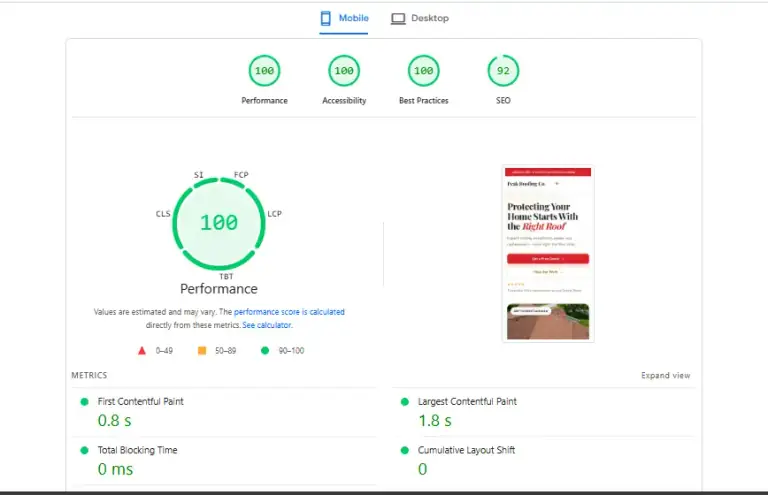This screenshot has width=768, height=495.
Task: Click the Performance label under first gauge
Action: [264, 100]
